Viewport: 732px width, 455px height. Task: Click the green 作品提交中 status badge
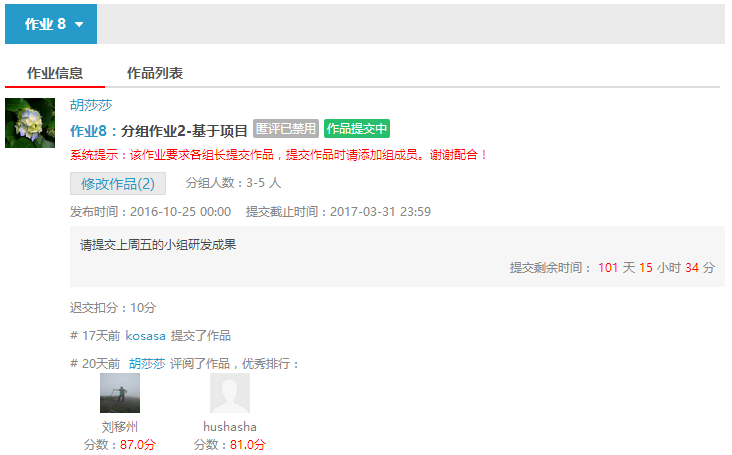coord(357,128)
